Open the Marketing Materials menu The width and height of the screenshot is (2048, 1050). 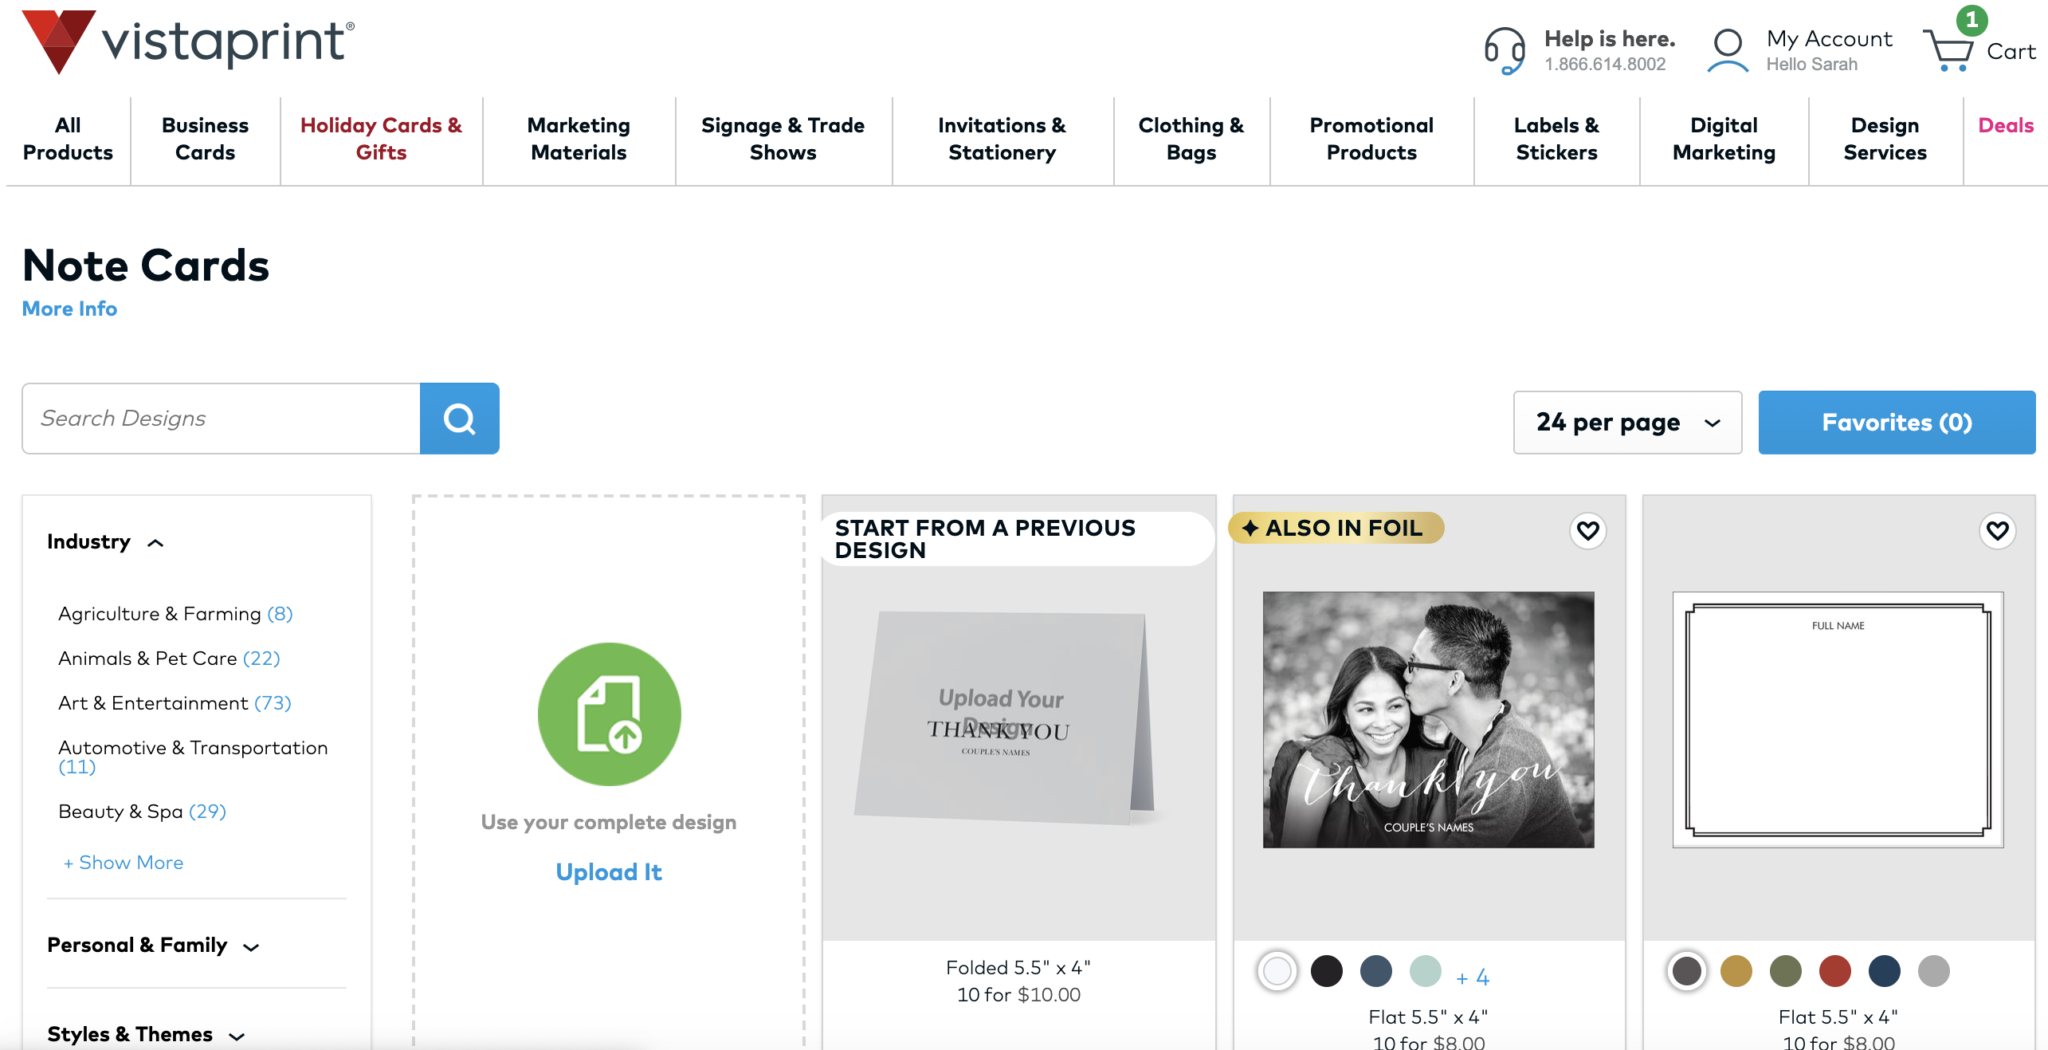pos(579,139)
